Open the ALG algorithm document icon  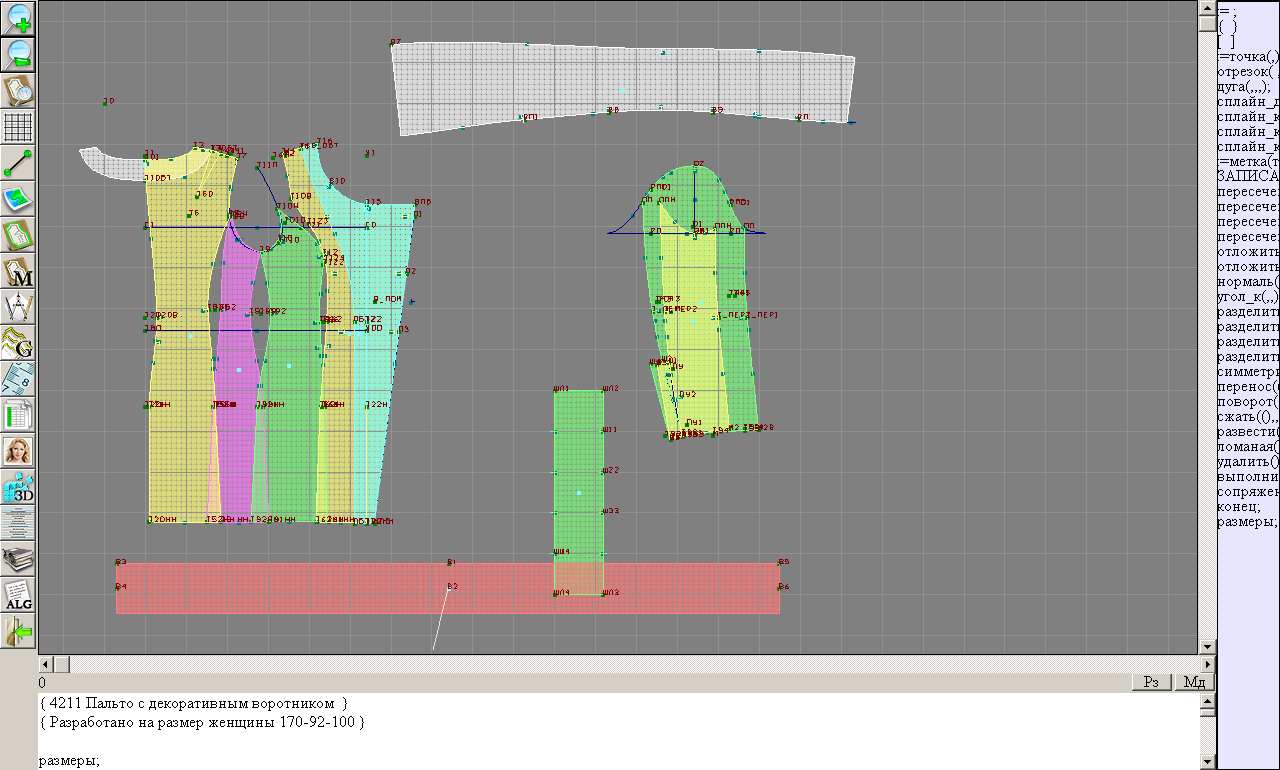(x=19, y=595)
